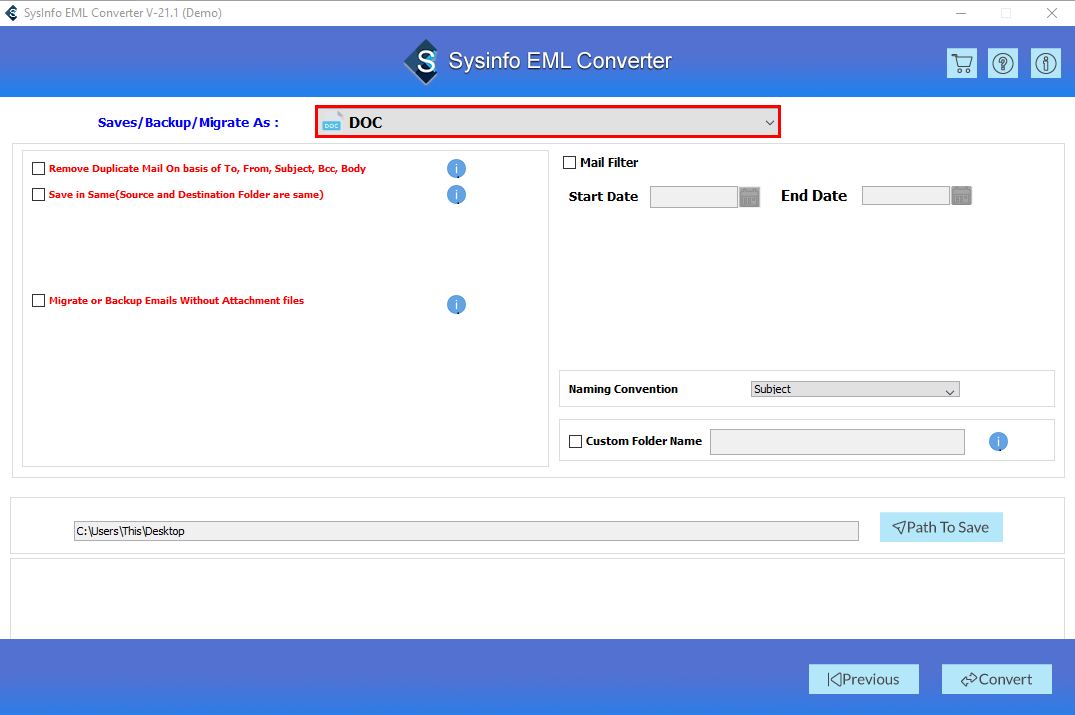
Task: Enable Remove Duplicate Mail checkbox
Action: [x=39, y=168]
